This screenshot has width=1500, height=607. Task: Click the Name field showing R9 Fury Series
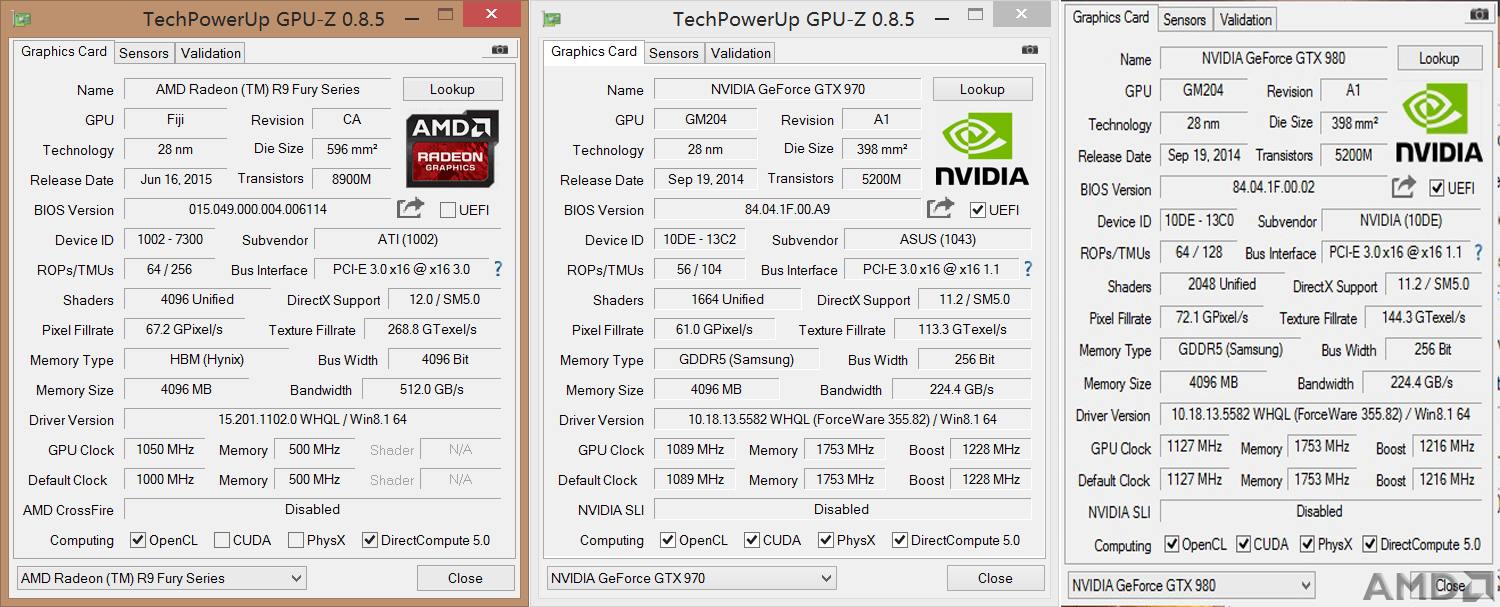point(258,89)
